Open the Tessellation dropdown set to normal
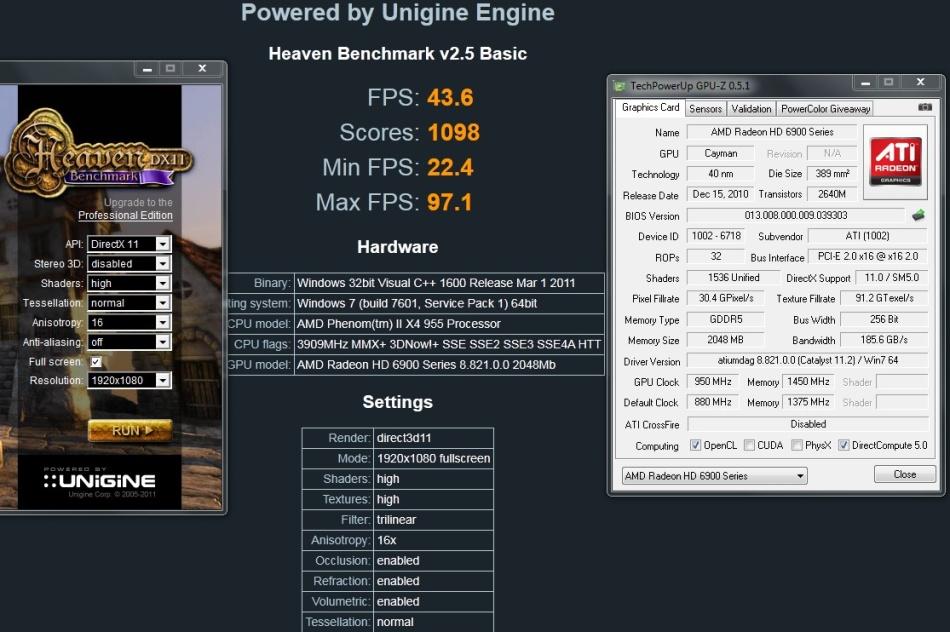The width and height of the screenshot is (950, 632). pos(129,303)
